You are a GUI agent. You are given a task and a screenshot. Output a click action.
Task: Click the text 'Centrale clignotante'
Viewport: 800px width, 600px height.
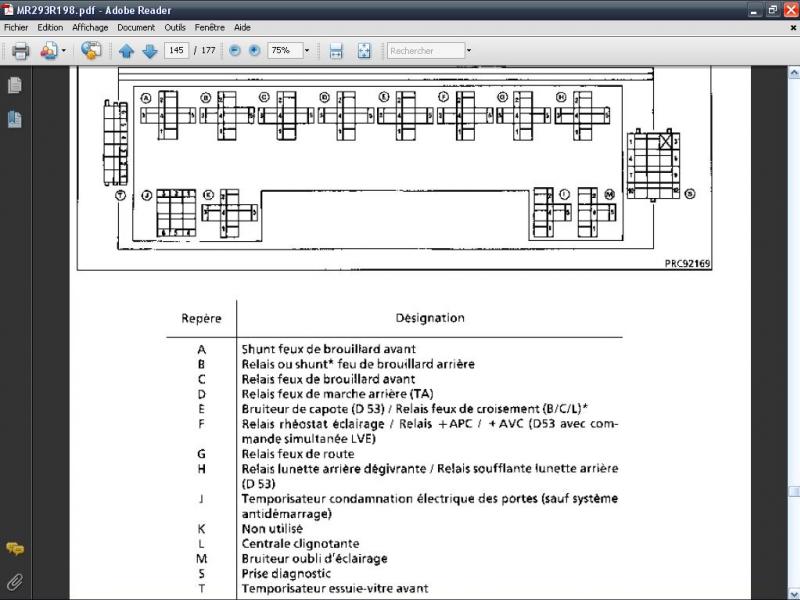300,543
